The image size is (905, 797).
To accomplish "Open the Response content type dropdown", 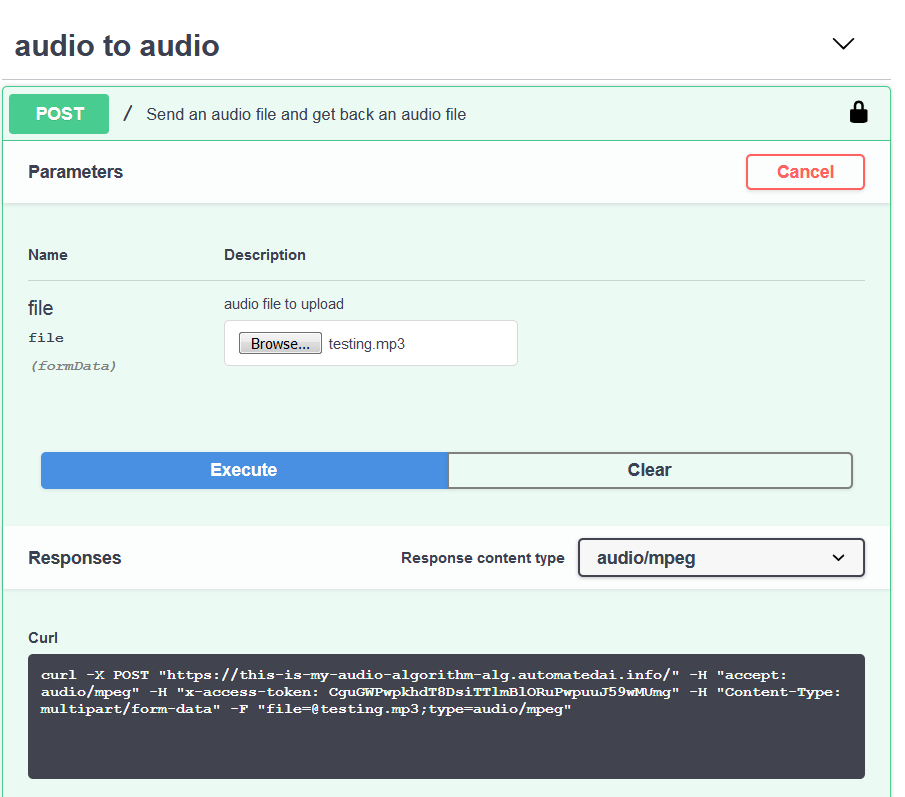I will coord(721,557).
